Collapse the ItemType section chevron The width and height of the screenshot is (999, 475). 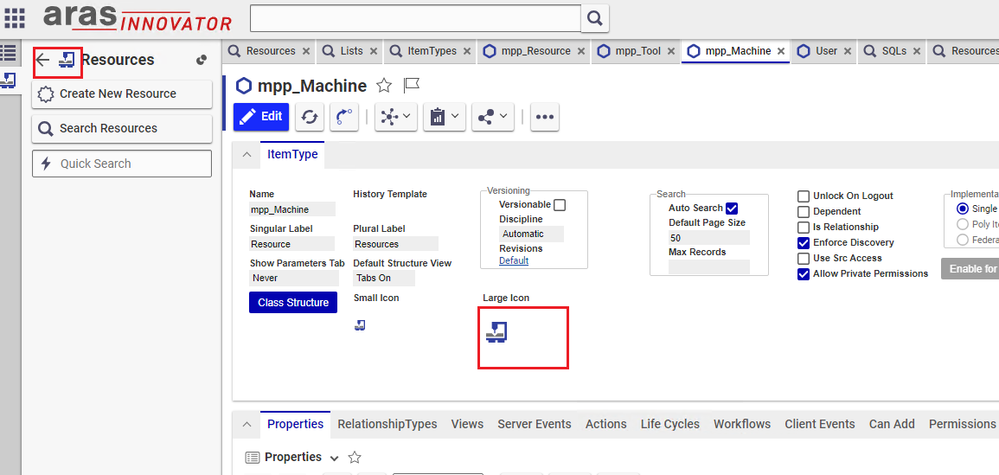tap(247, 155)
